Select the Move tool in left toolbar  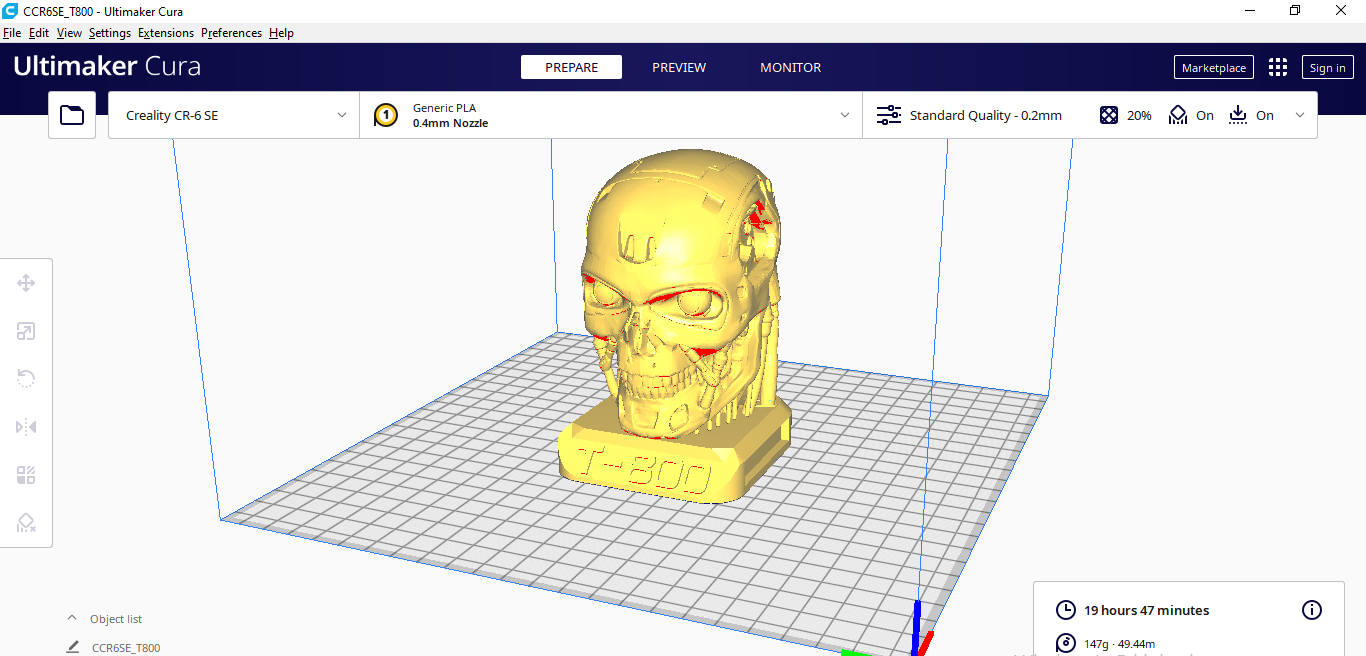pos(26,283)
